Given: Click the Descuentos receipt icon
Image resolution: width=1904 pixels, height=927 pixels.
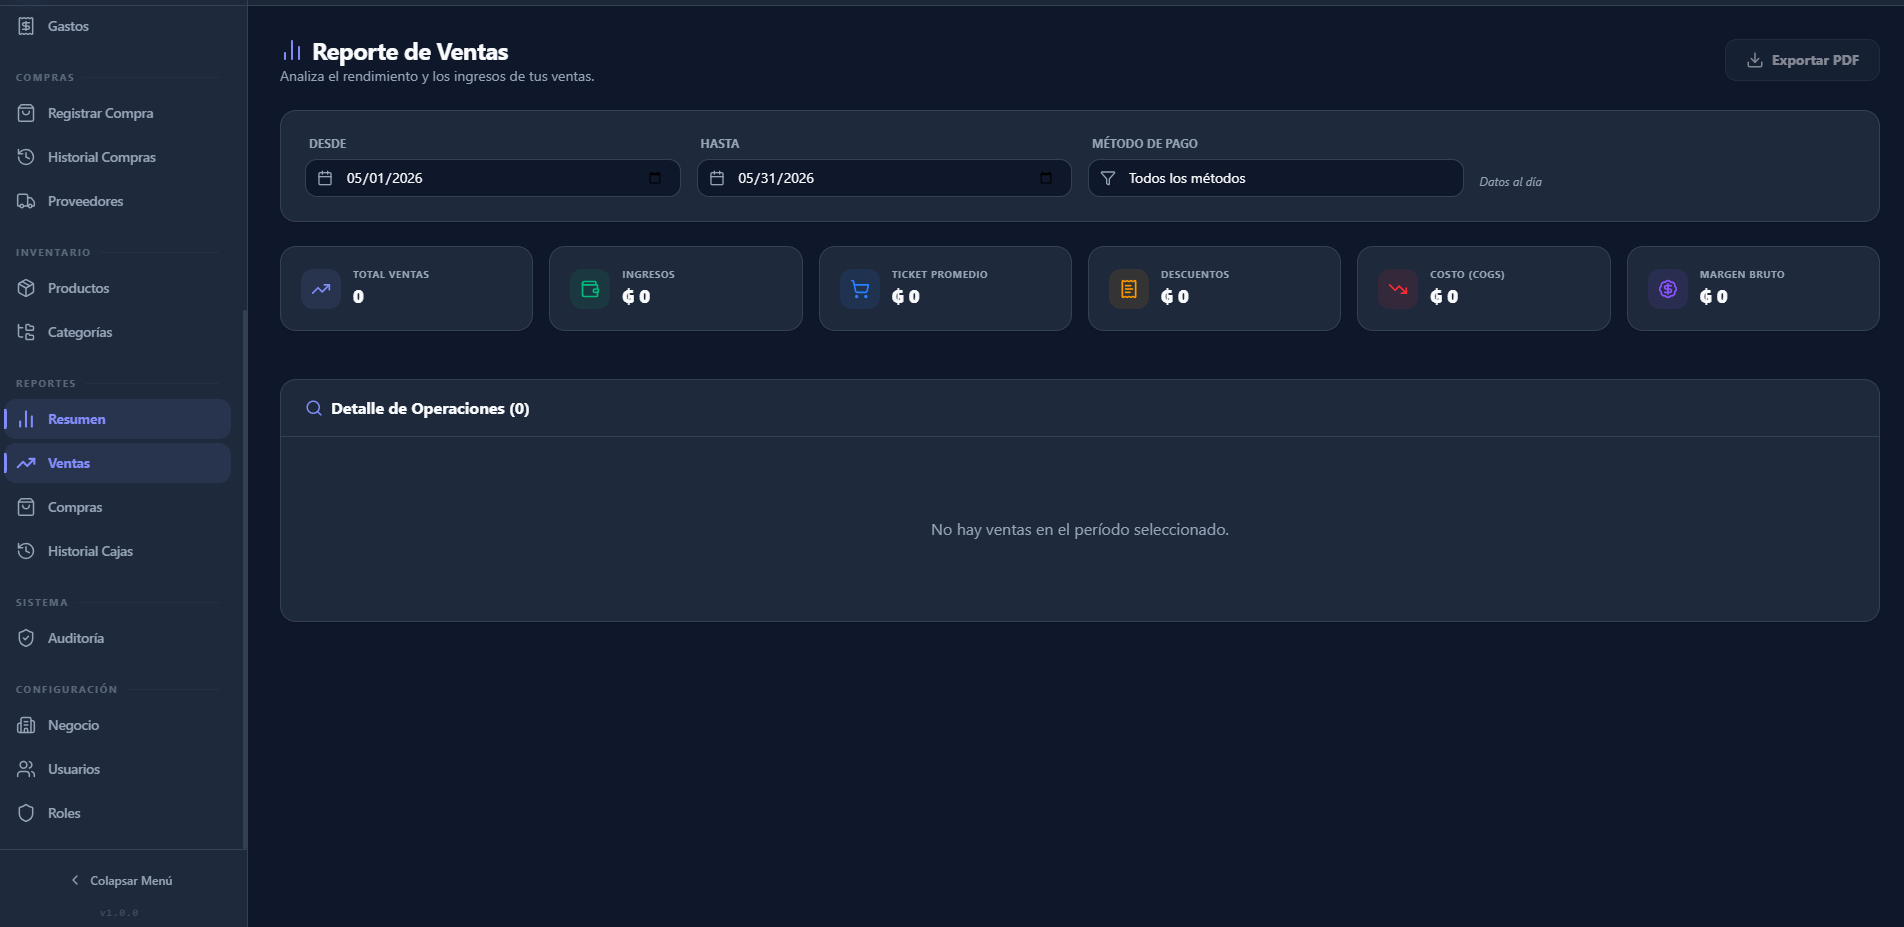Looking at the screenshot, I should click(x=1129, y=289).
